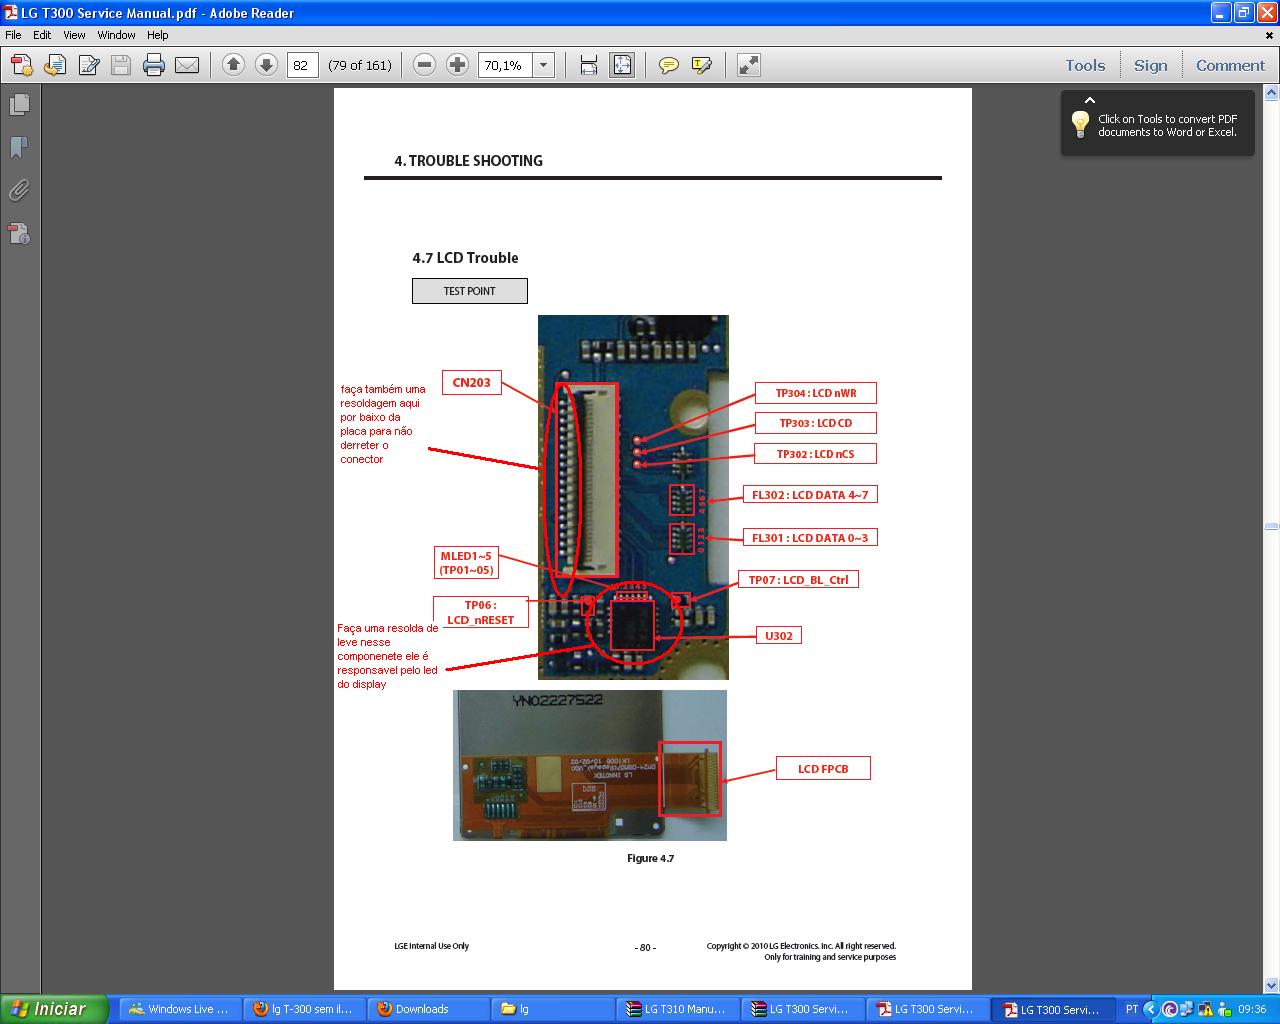Show page thumbnails in navigation pane
Viewport: 1280px width, 1024px height.
point(19,104)
